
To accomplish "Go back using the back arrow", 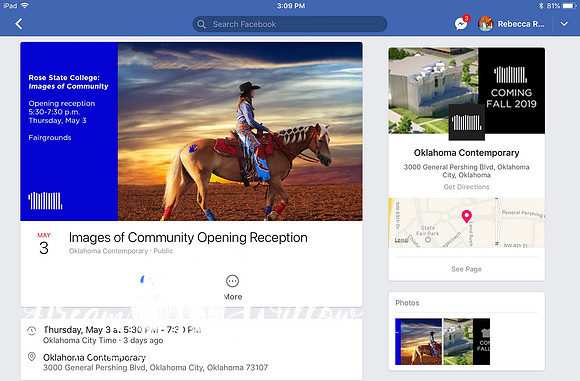I will coord(19,24).
